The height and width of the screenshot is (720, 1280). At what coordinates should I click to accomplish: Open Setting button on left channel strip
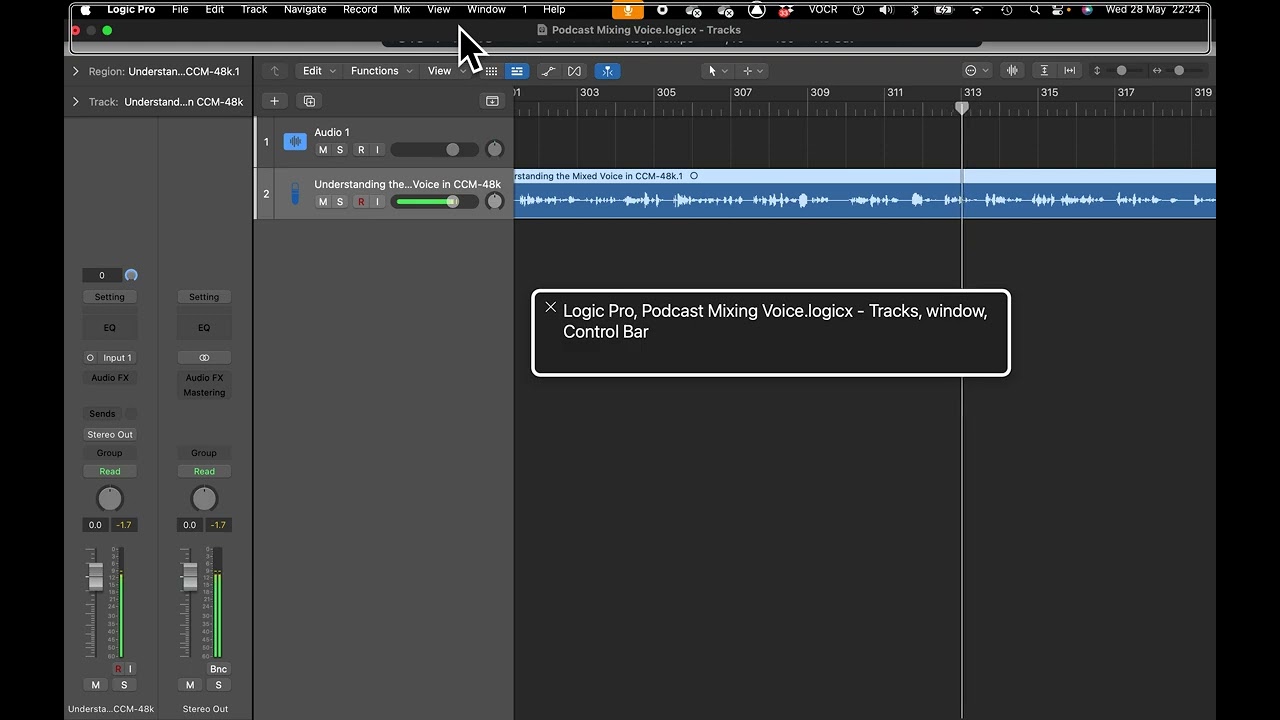coord(110,297)
